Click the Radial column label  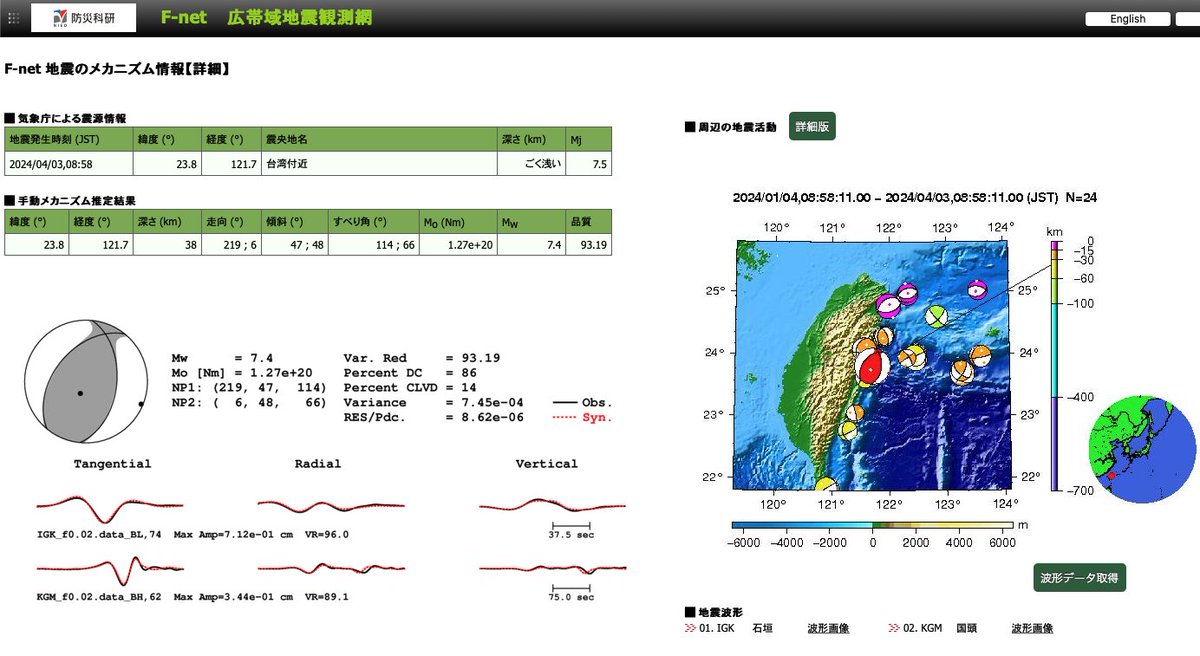pyautogui.click(x=318, y=464)
